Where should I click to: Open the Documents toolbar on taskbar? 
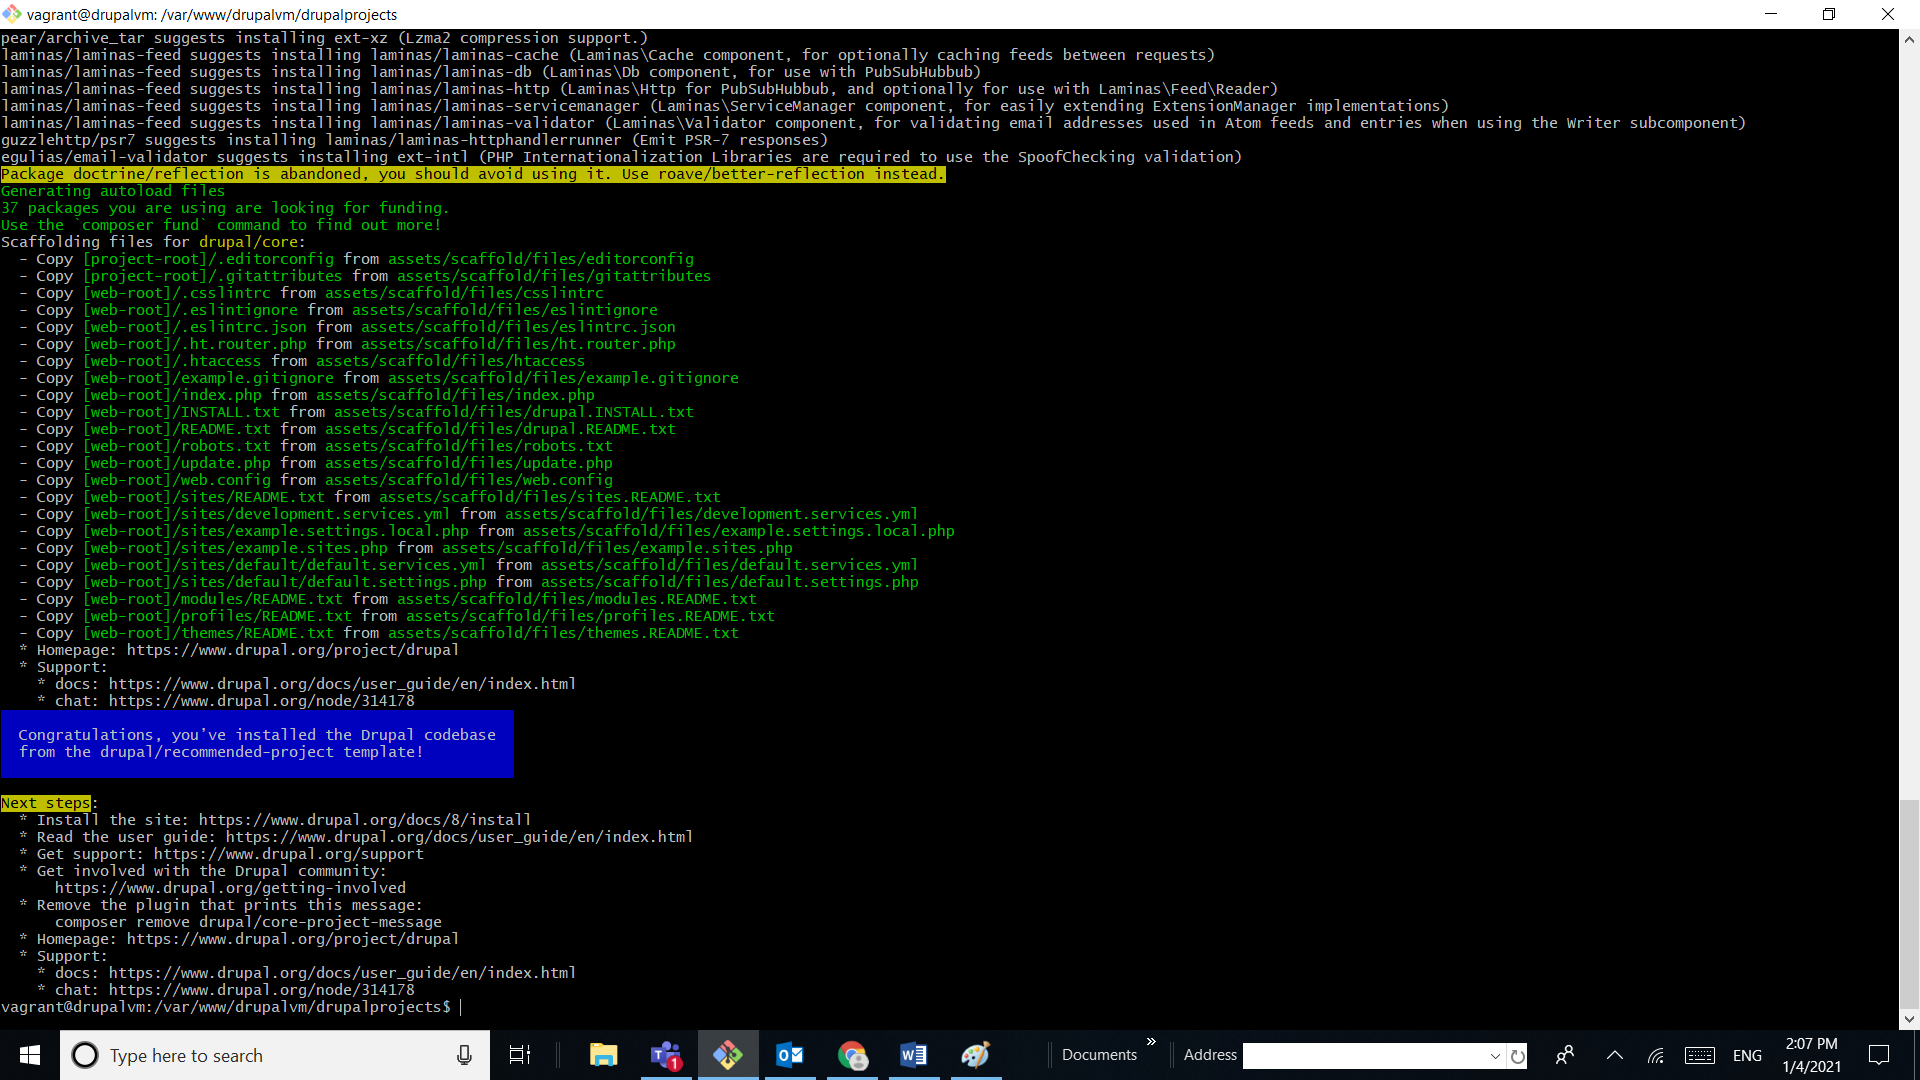(x=1099, y=1055)
